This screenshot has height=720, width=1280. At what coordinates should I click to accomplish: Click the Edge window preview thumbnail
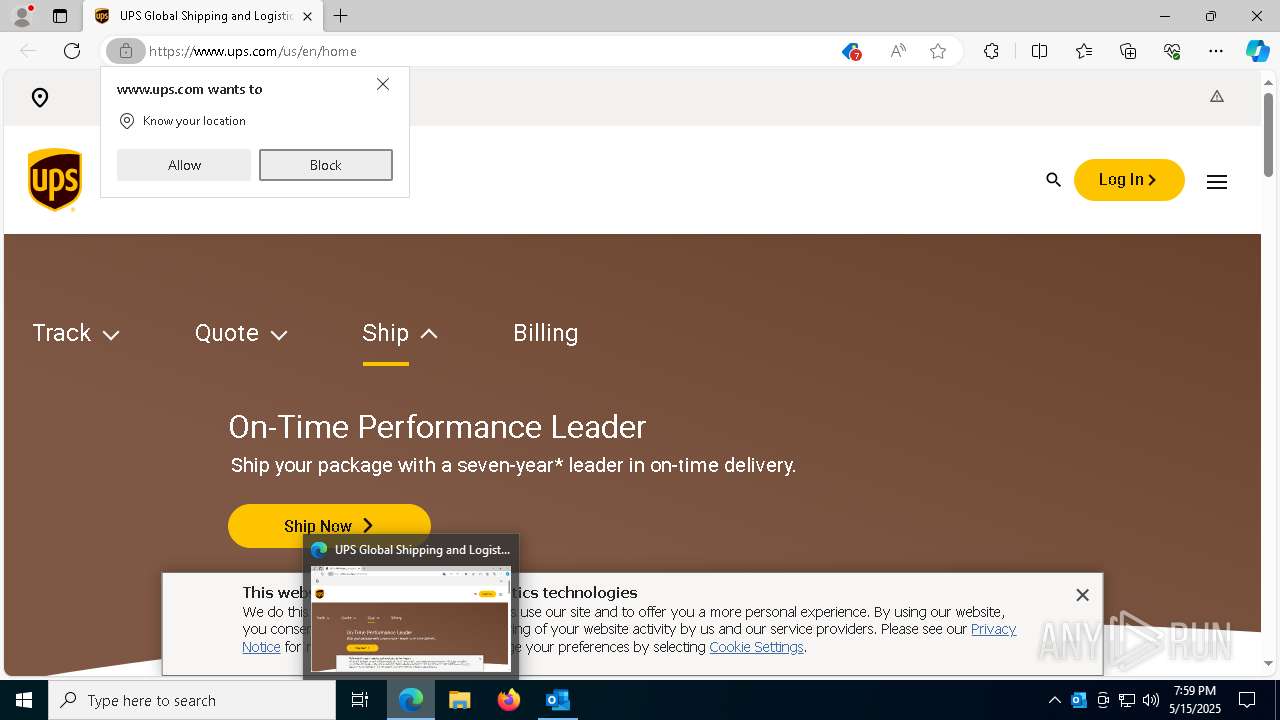(x=411, y=618)
